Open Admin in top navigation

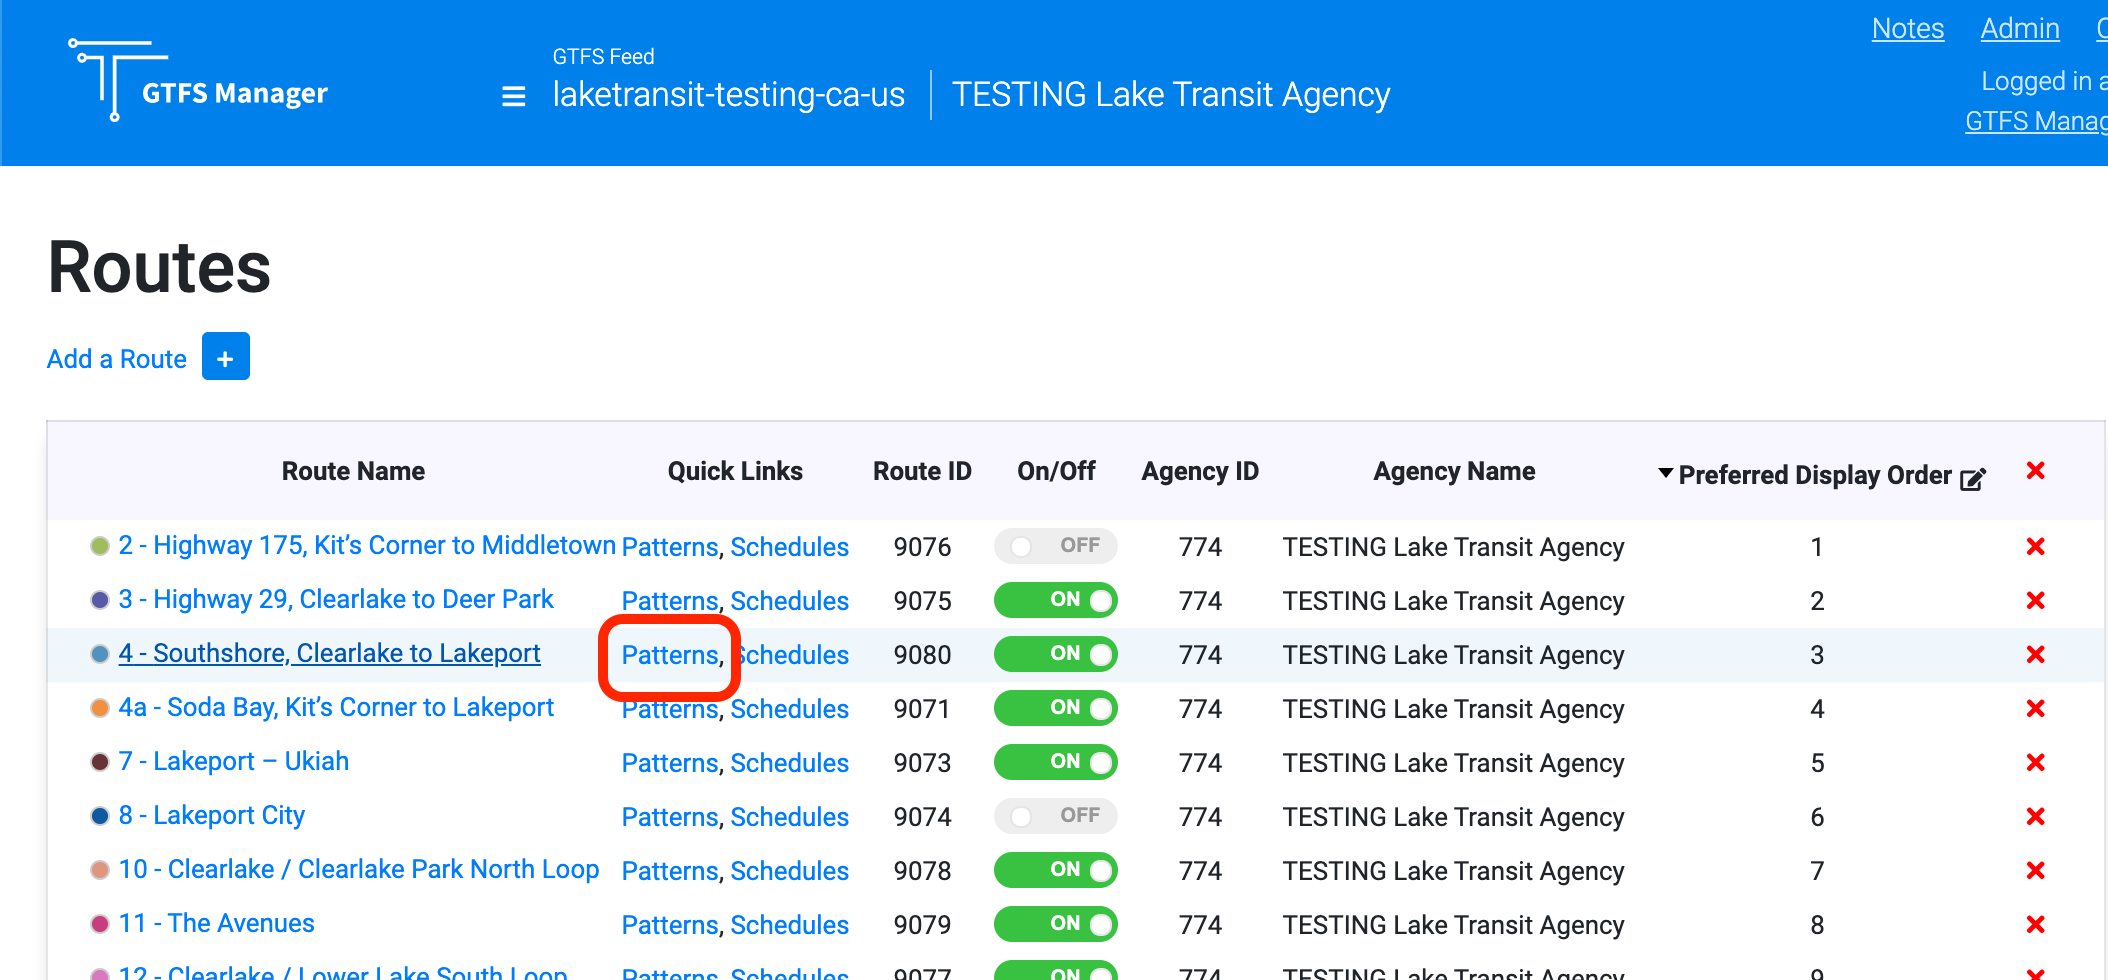[2019, 28]
